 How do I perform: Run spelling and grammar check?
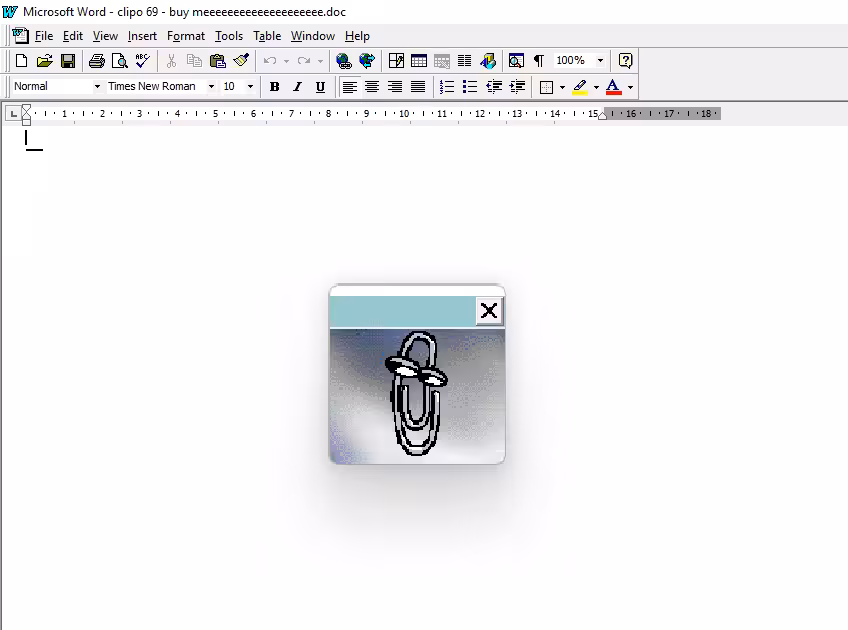pos(143,61)
